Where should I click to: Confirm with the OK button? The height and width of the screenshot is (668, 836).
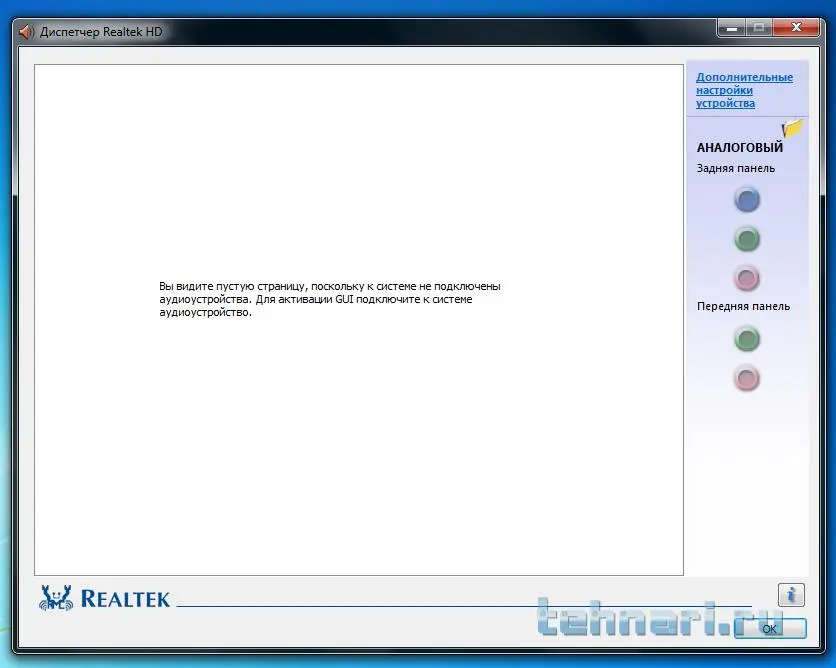[x=770, y=629]
